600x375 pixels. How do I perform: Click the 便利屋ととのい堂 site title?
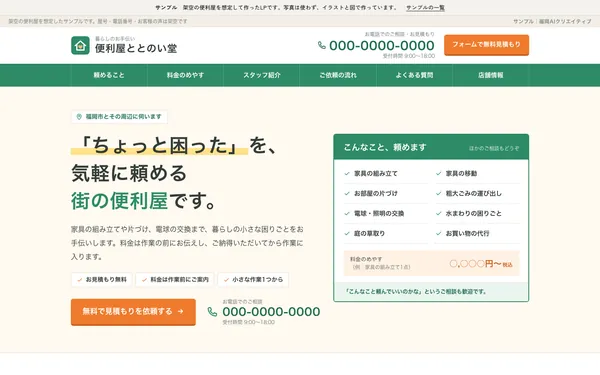136,49
